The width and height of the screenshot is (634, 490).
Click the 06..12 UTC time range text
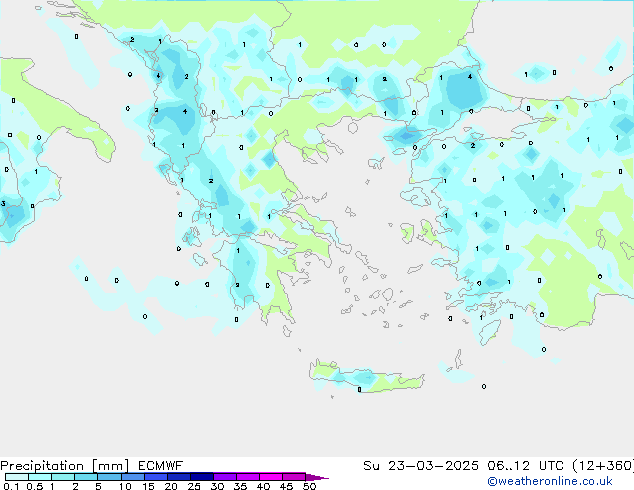(x=526, y=466)
